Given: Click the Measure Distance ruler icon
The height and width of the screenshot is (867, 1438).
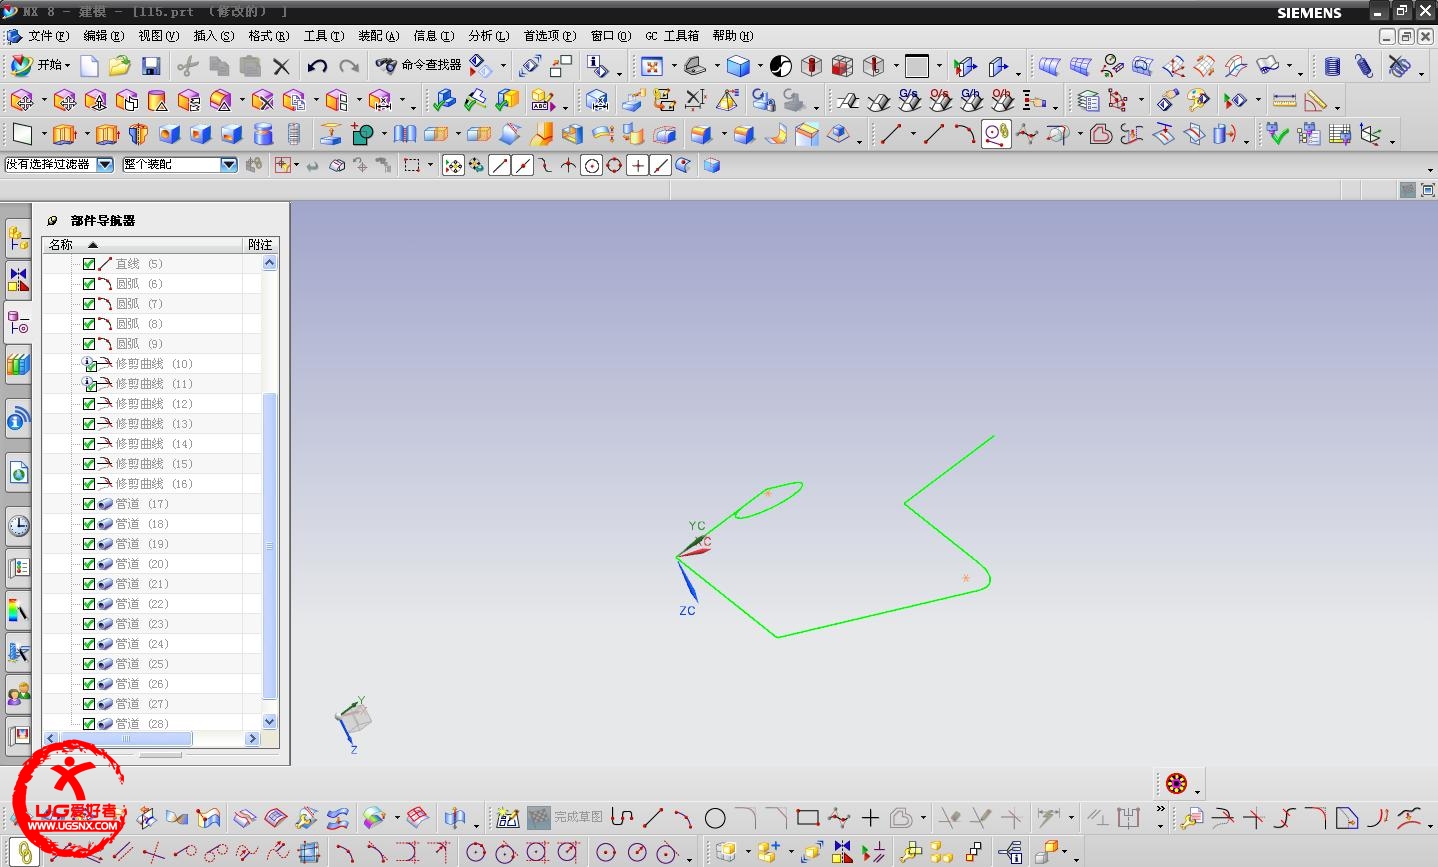Looking at the screenshot, I should (1284, 101).
